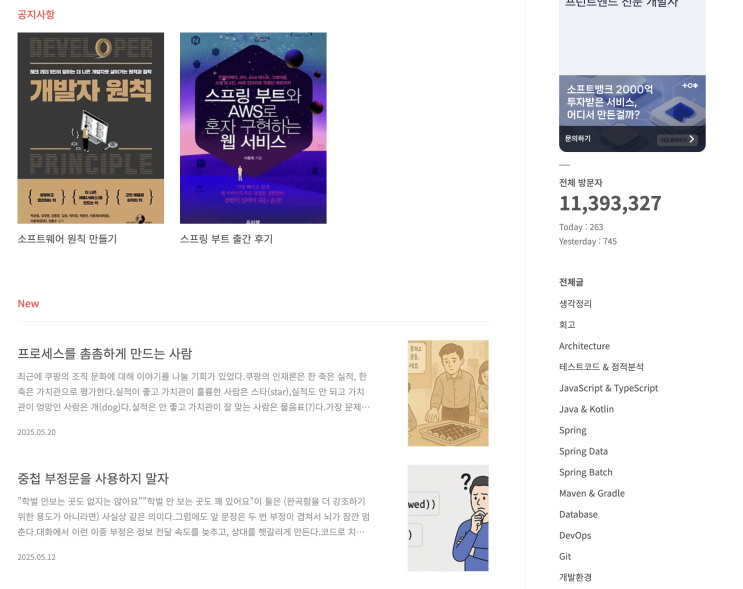Select the 전체글 category

pos(571,282)
